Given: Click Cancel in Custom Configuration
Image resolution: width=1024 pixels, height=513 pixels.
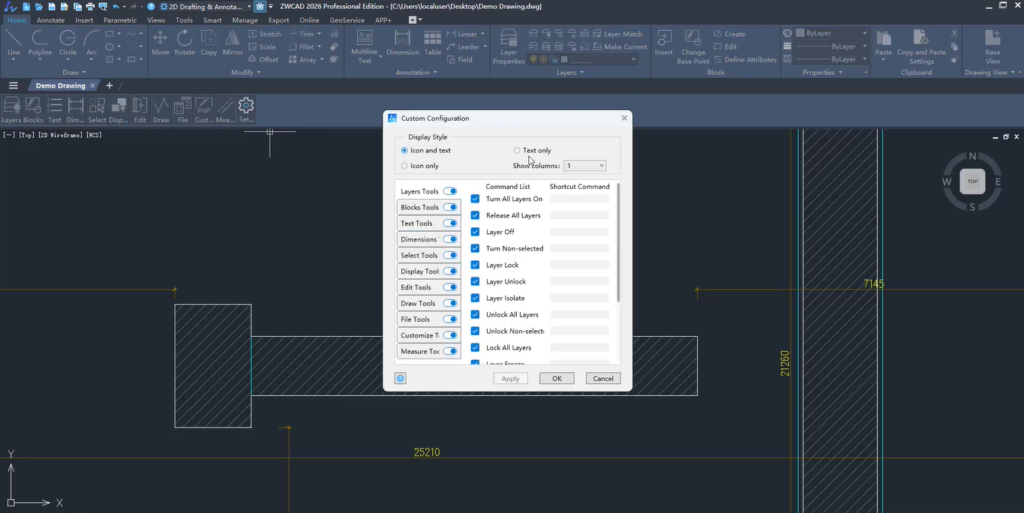Looking at the screenshot, I should [x=603, y=379].
